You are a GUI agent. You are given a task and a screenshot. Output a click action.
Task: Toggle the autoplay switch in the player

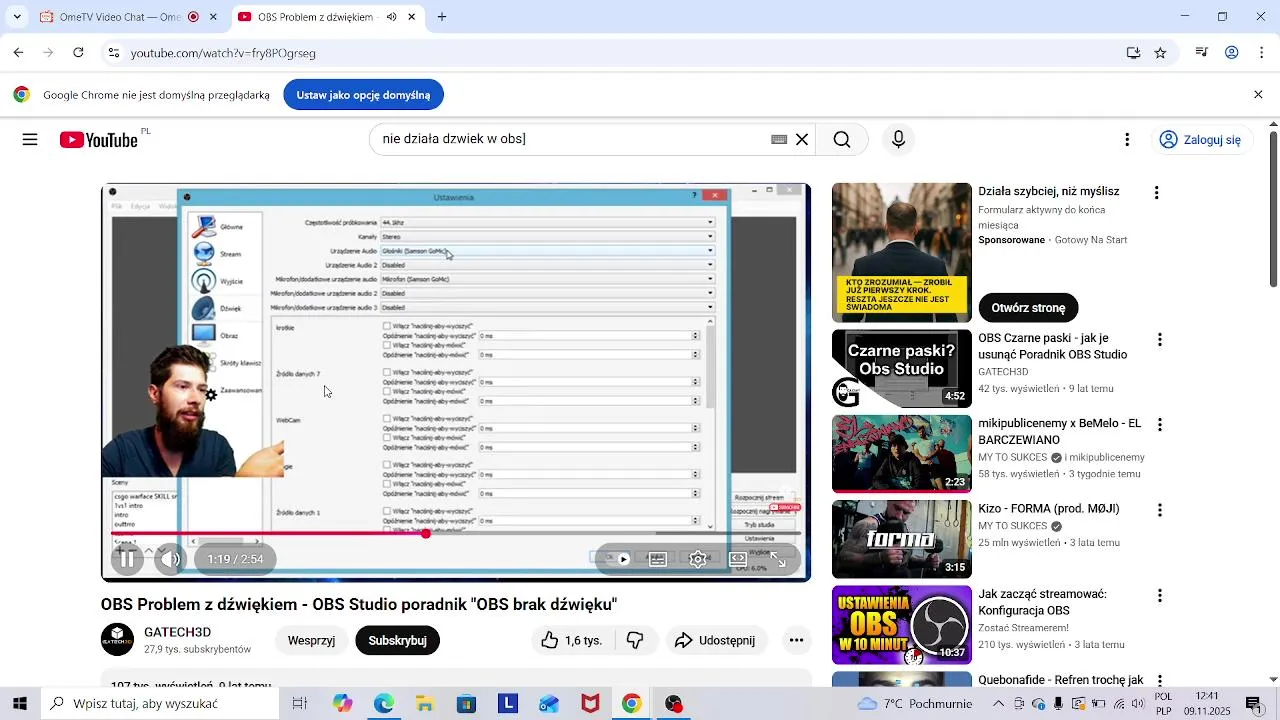coord(617,559)
